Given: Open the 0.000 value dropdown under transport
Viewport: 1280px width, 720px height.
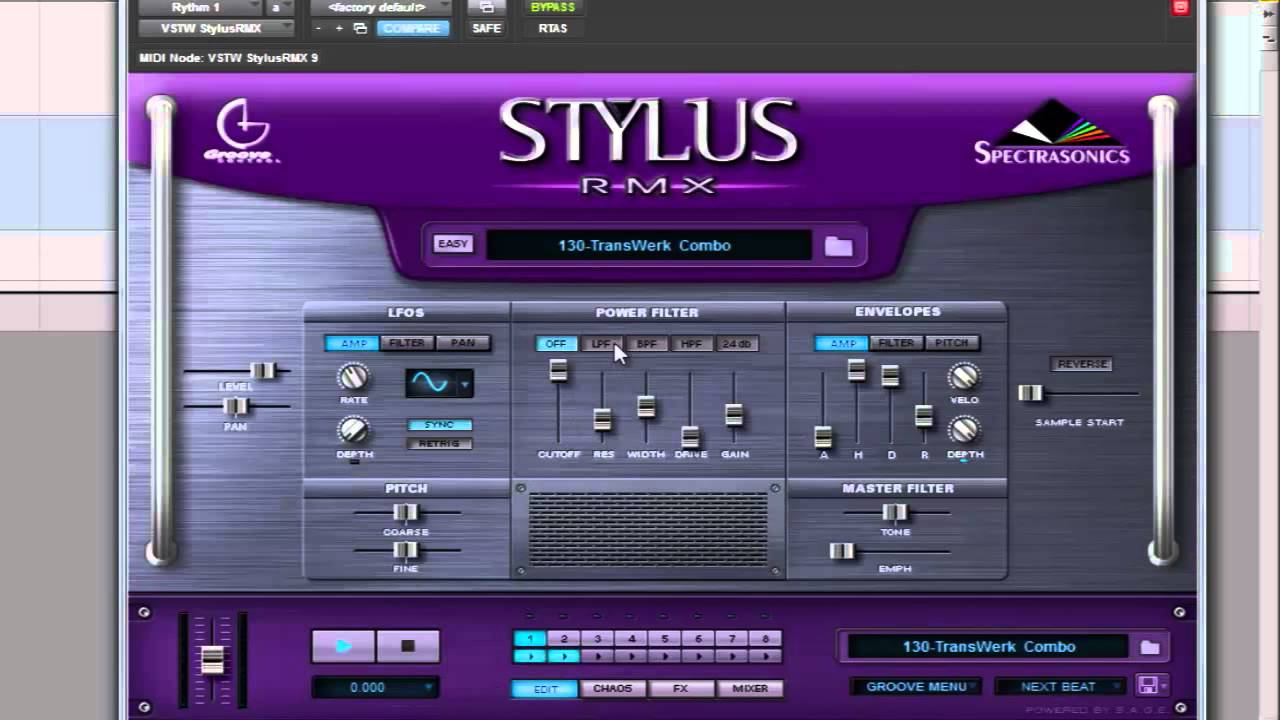Looking at the screenshot, I should (x=374, y=687).
